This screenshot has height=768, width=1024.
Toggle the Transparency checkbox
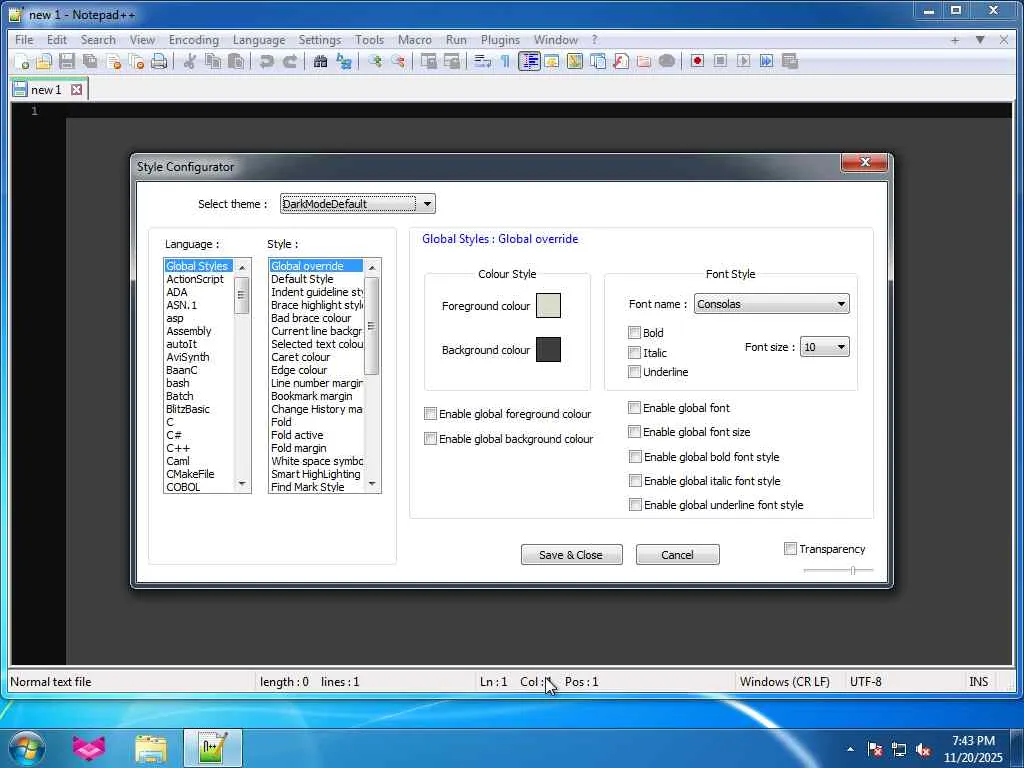coord(790,549)
